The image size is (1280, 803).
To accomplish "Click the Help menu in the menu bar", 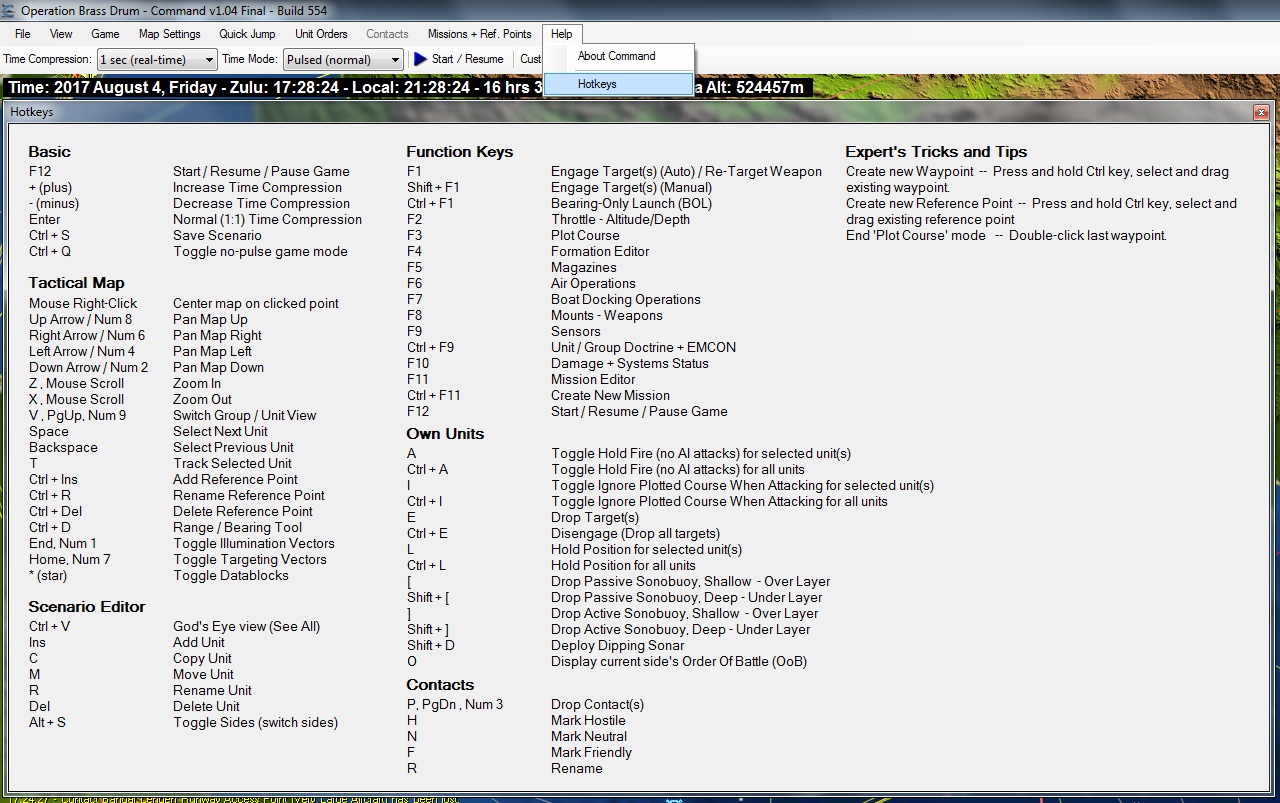I will click(561, 34).
